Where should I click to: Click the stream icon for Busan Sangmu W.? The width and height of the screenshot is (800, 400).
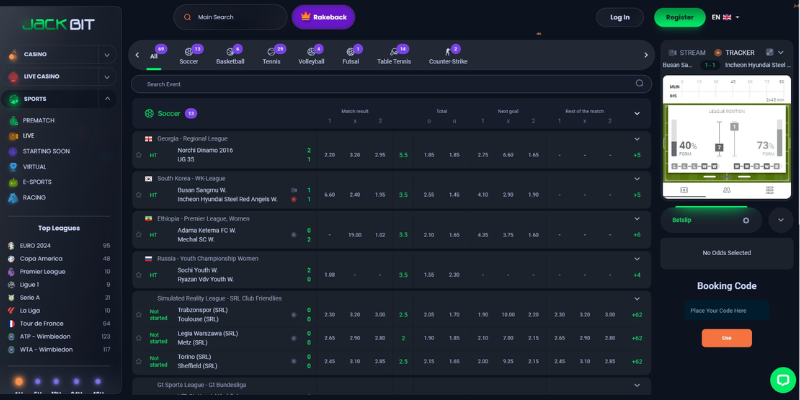[x=294, y=190]
